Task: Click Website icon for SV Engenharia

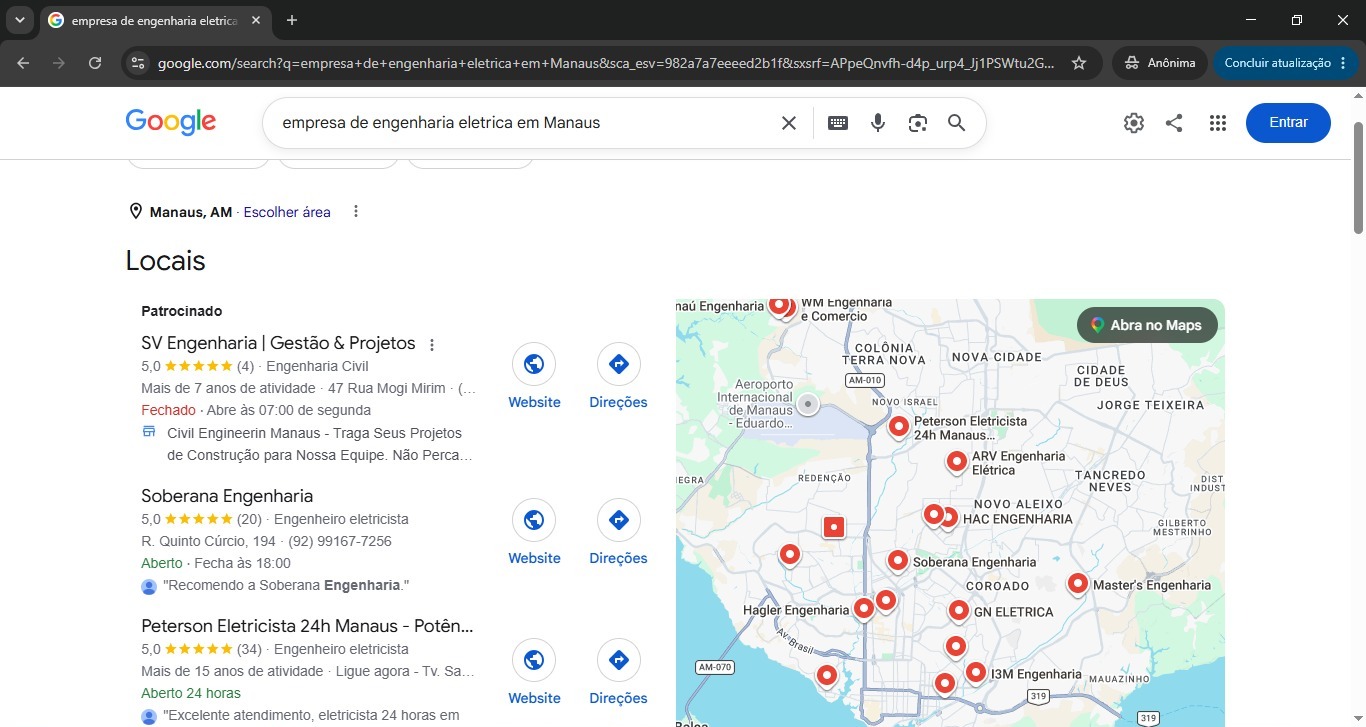Action: click(534, 364)
